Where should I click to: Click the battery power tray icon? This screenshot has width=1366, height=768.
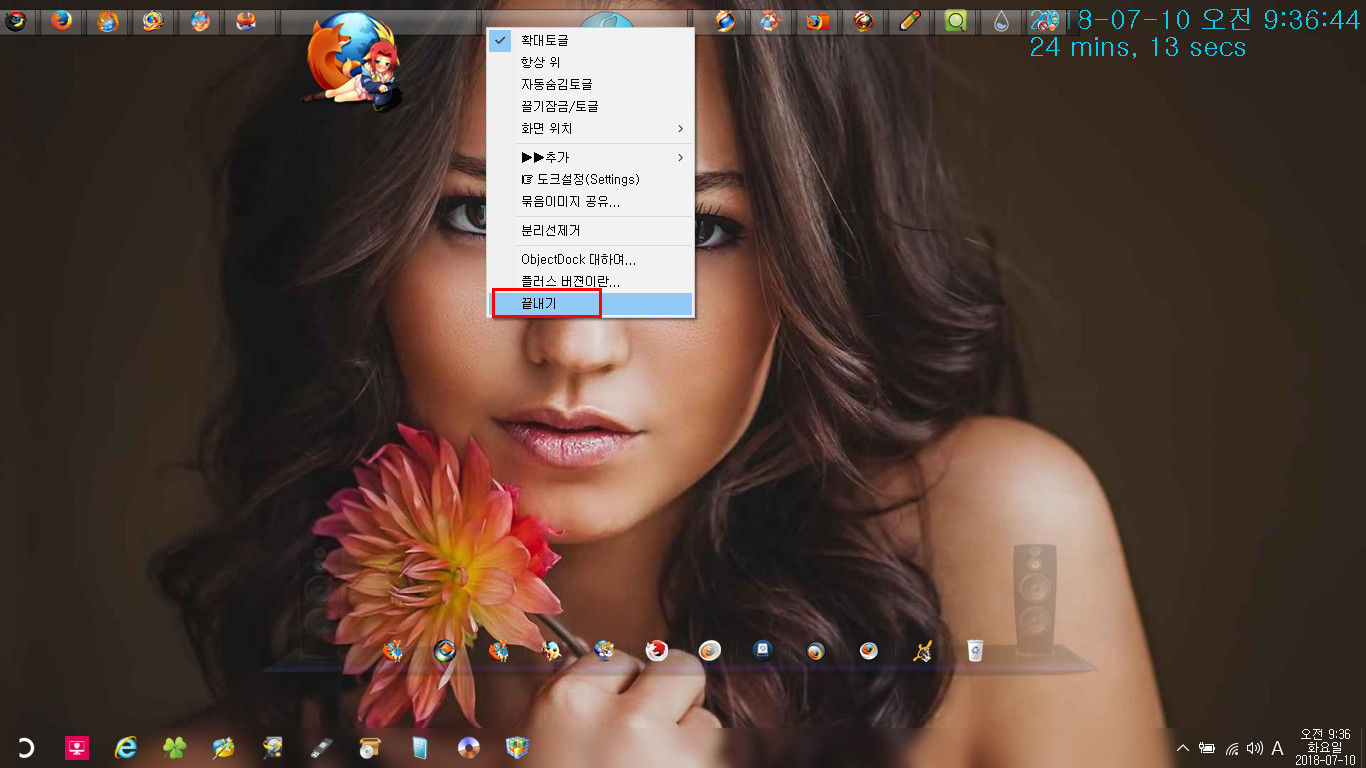click(1207, 748)
